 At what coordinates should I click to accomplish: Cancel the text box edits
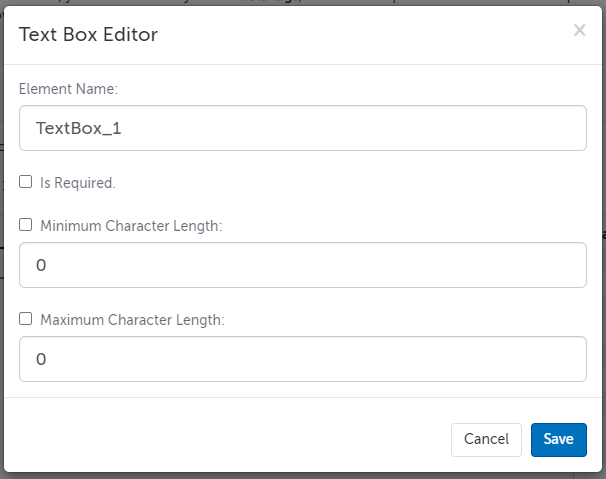pyautogui.click(x=486, y=439)
